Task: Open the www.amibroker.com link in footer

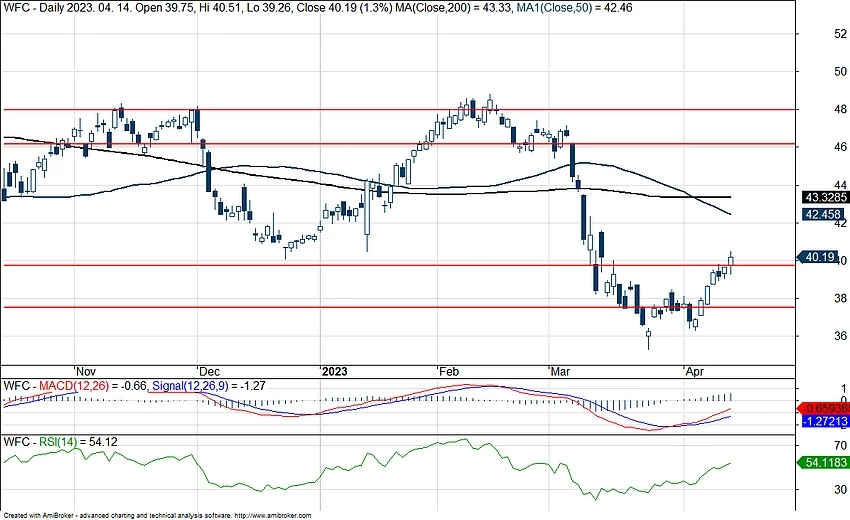Action: pos(273,516)
